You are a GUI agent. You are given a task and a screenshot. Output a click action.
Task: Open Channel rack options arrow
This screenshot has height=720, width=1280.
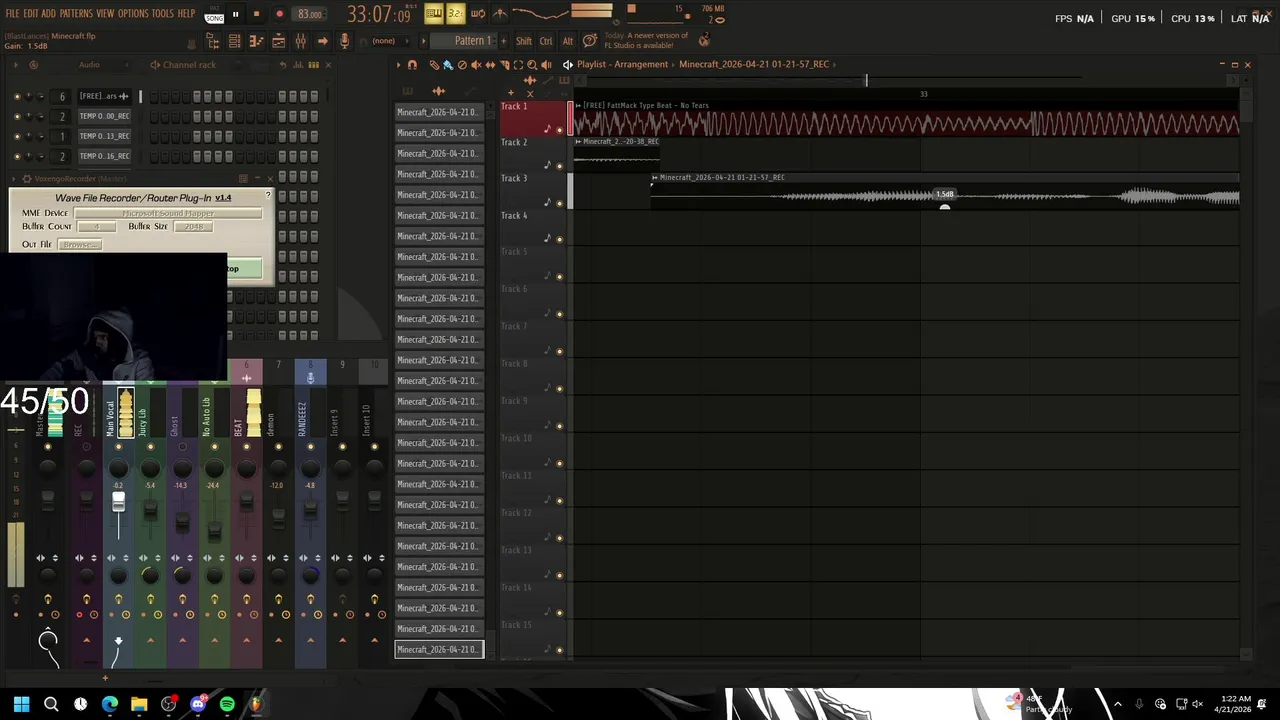pos(17,65)
